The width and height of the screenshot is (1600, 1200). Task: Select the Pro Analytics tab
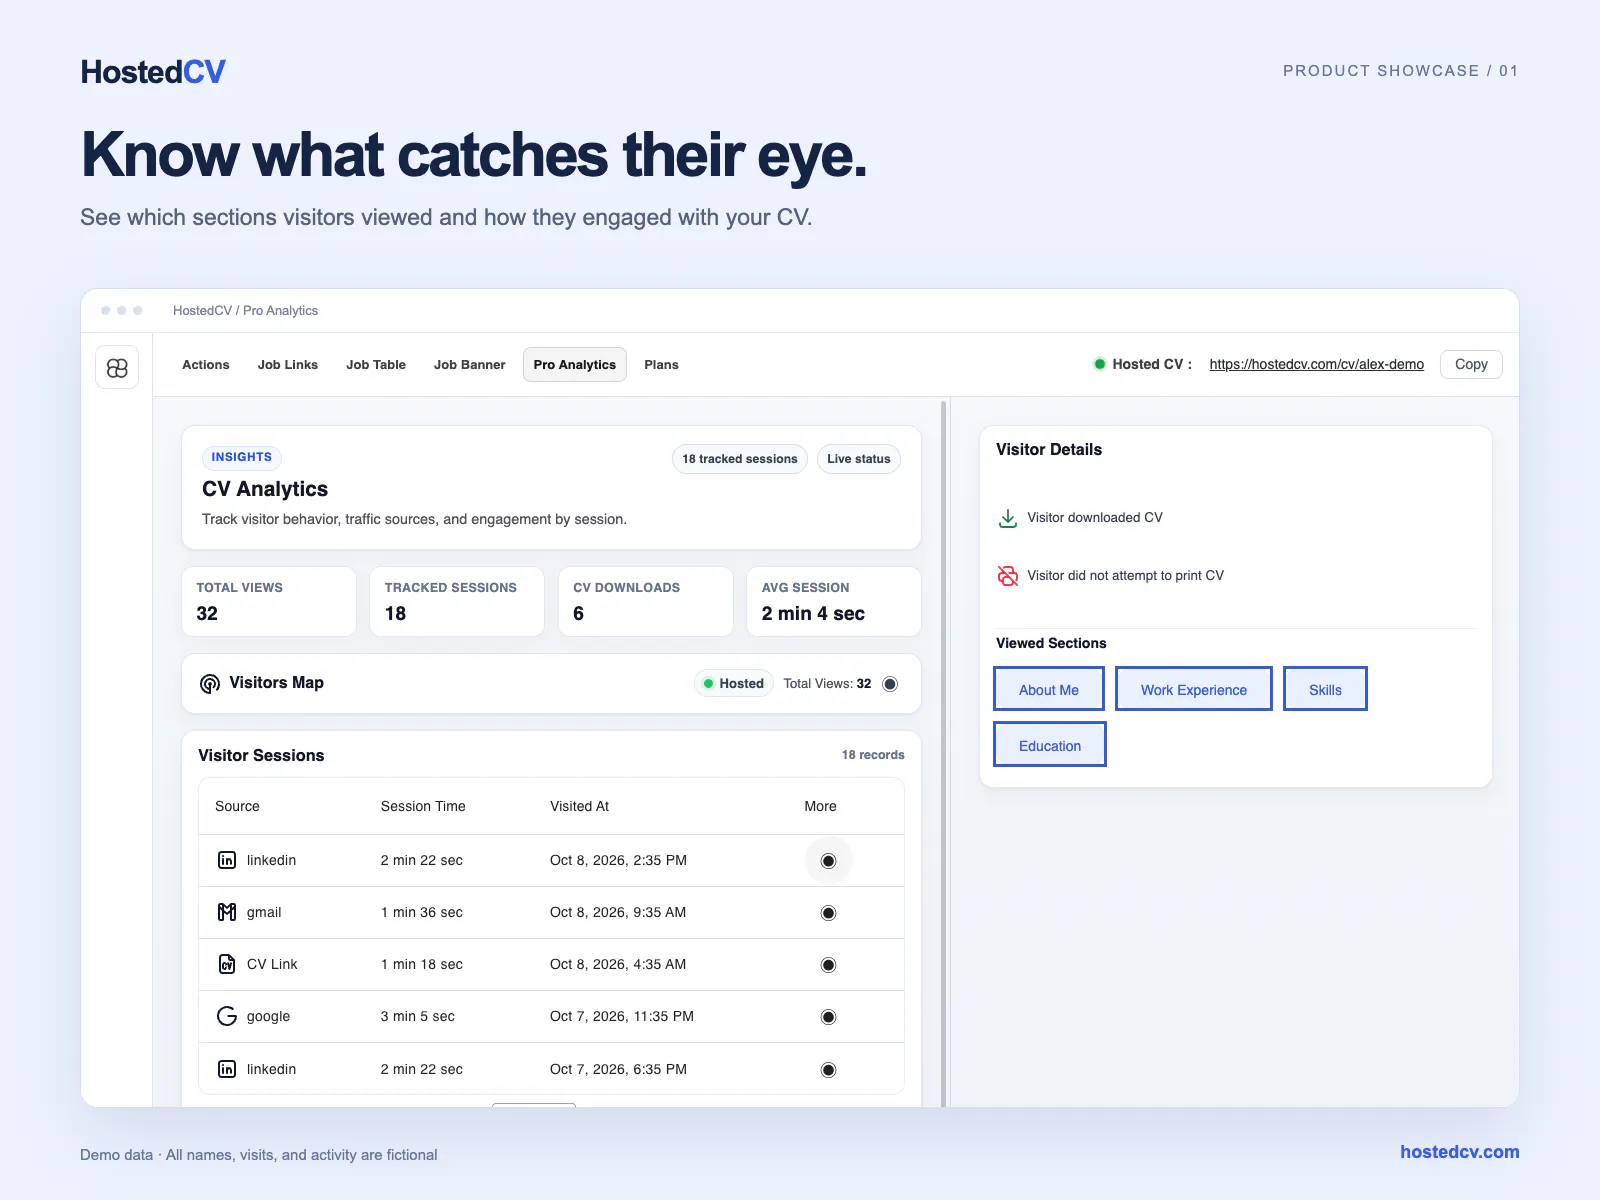click(575, 365)
